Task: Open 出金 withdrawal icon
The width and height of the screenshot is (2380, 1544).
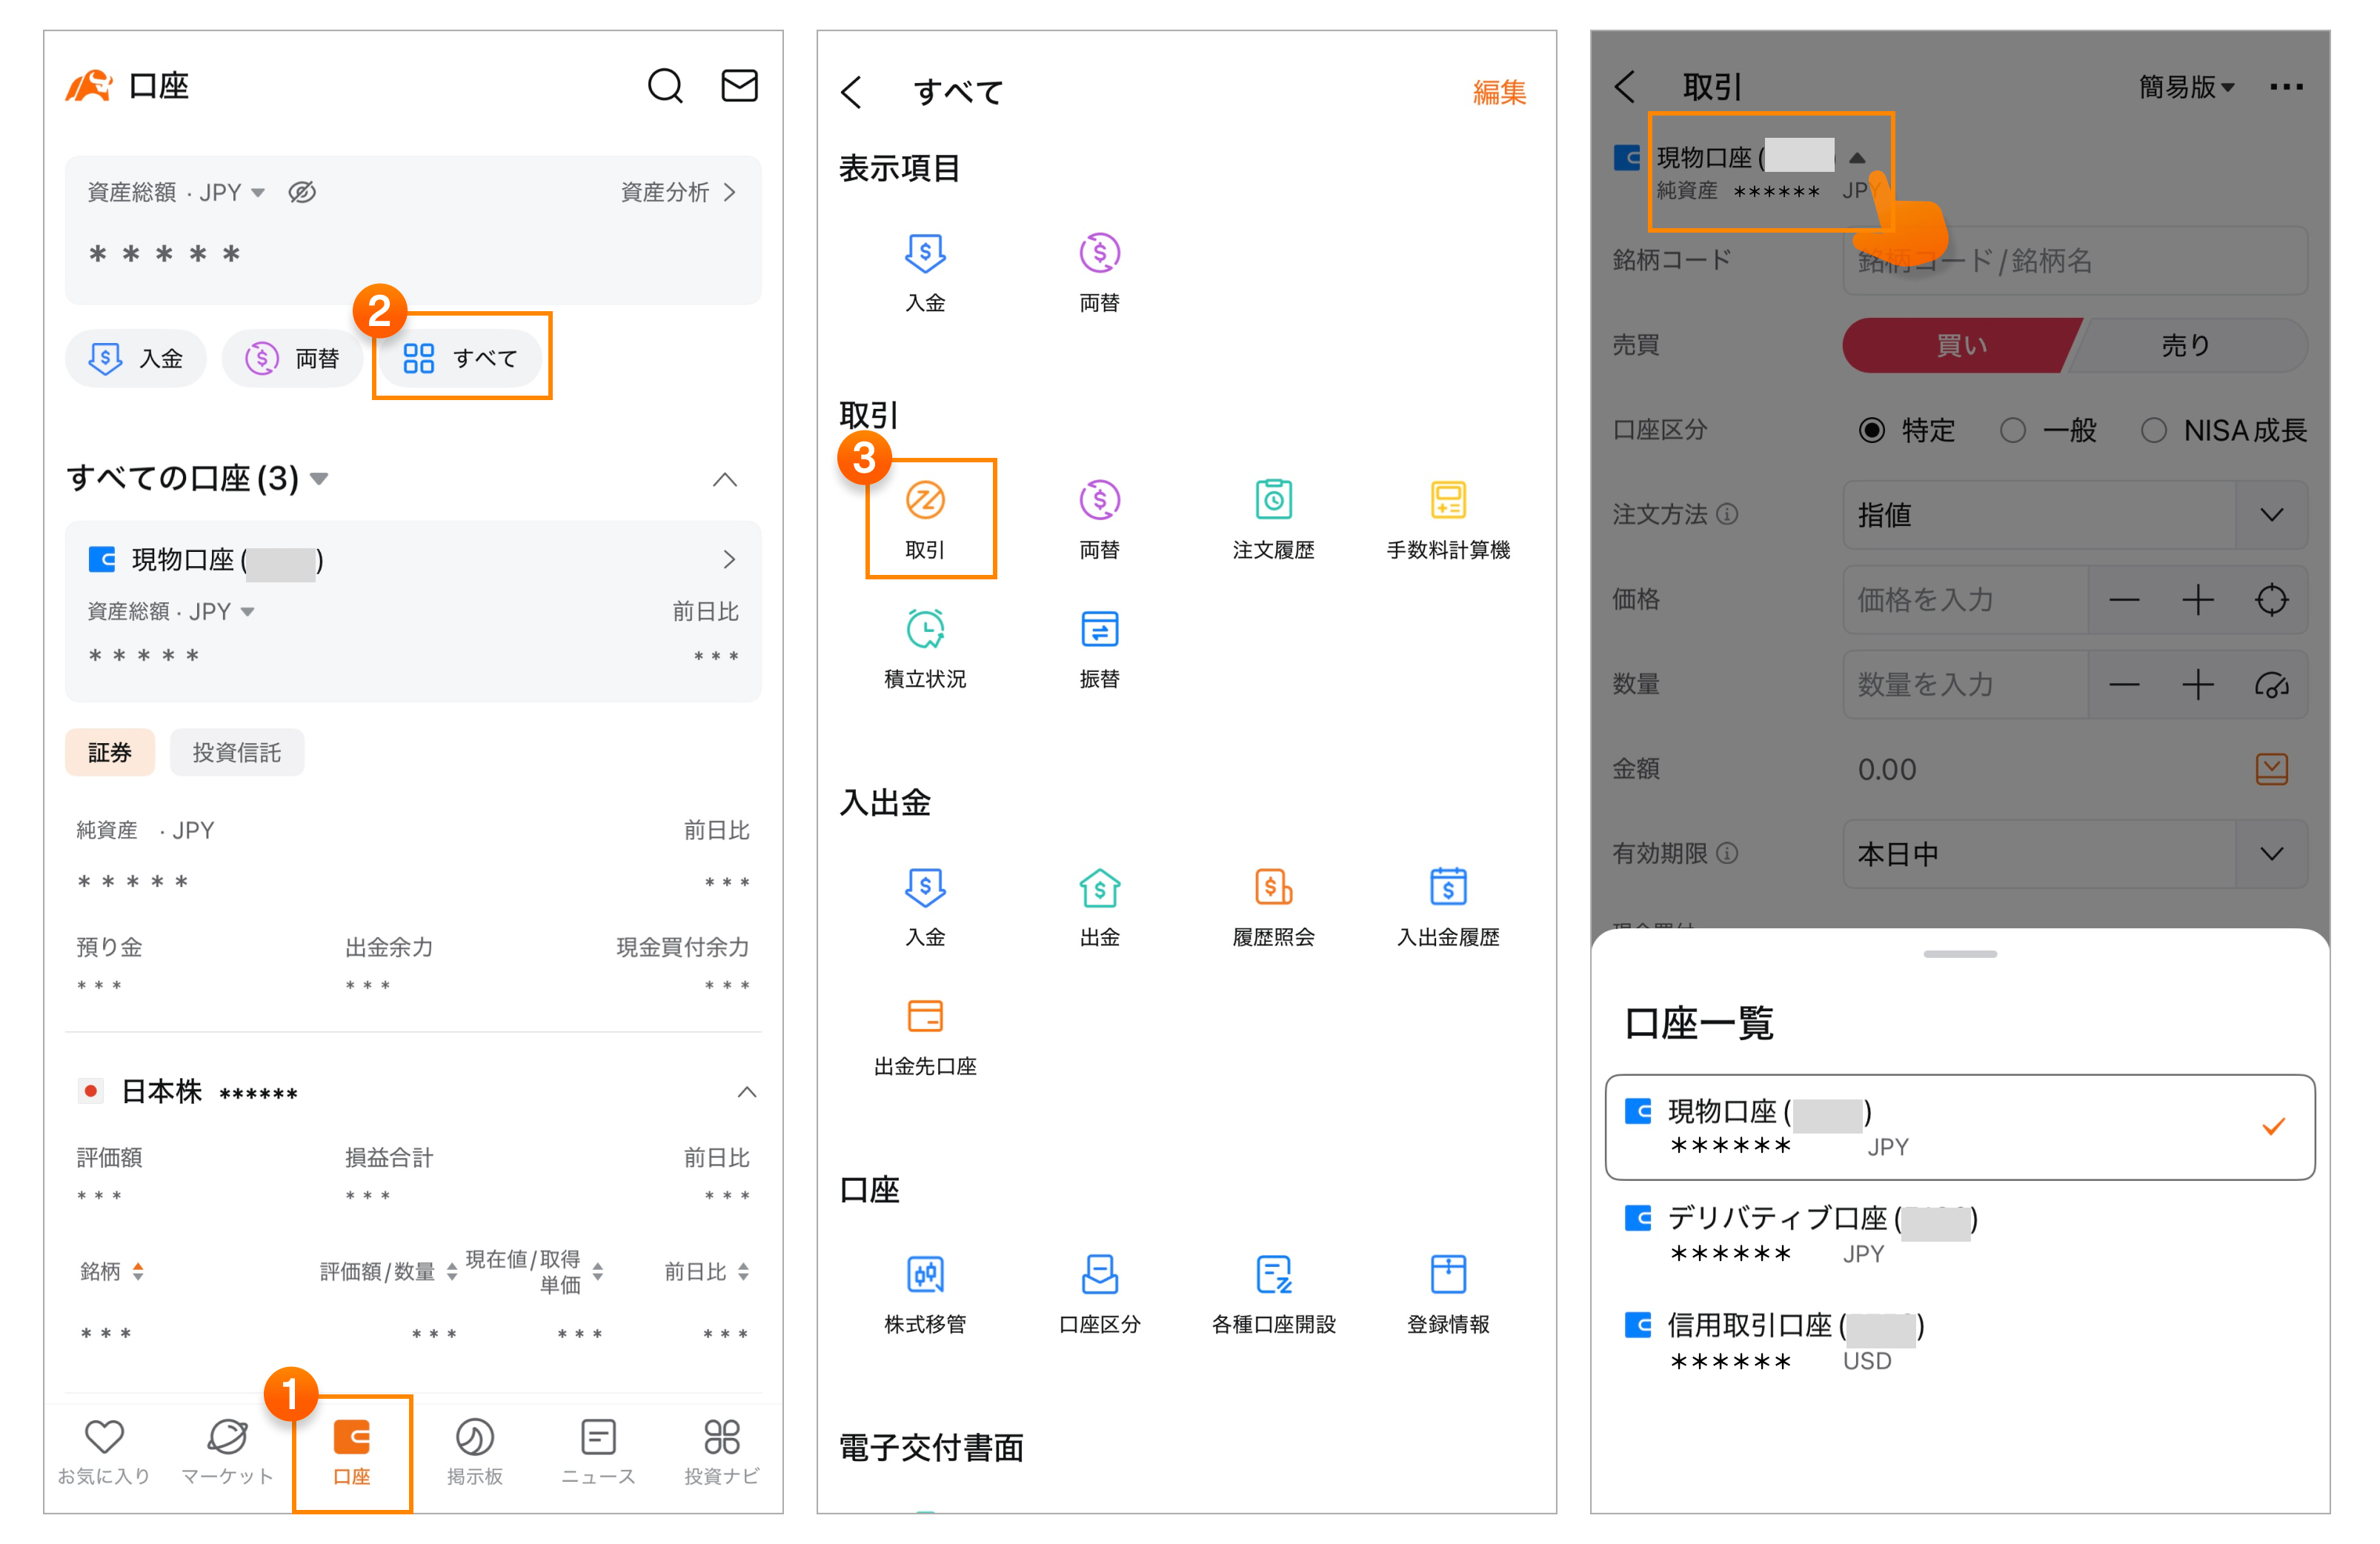Action: (x=1100, y=907)
